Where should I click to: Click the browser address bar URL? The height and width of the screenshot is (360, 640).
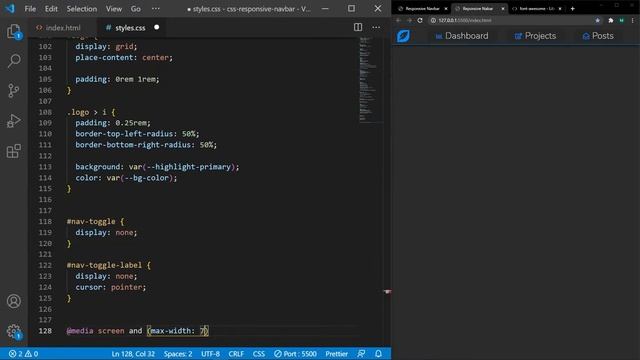pyautogui.click(x=464, y=20)
